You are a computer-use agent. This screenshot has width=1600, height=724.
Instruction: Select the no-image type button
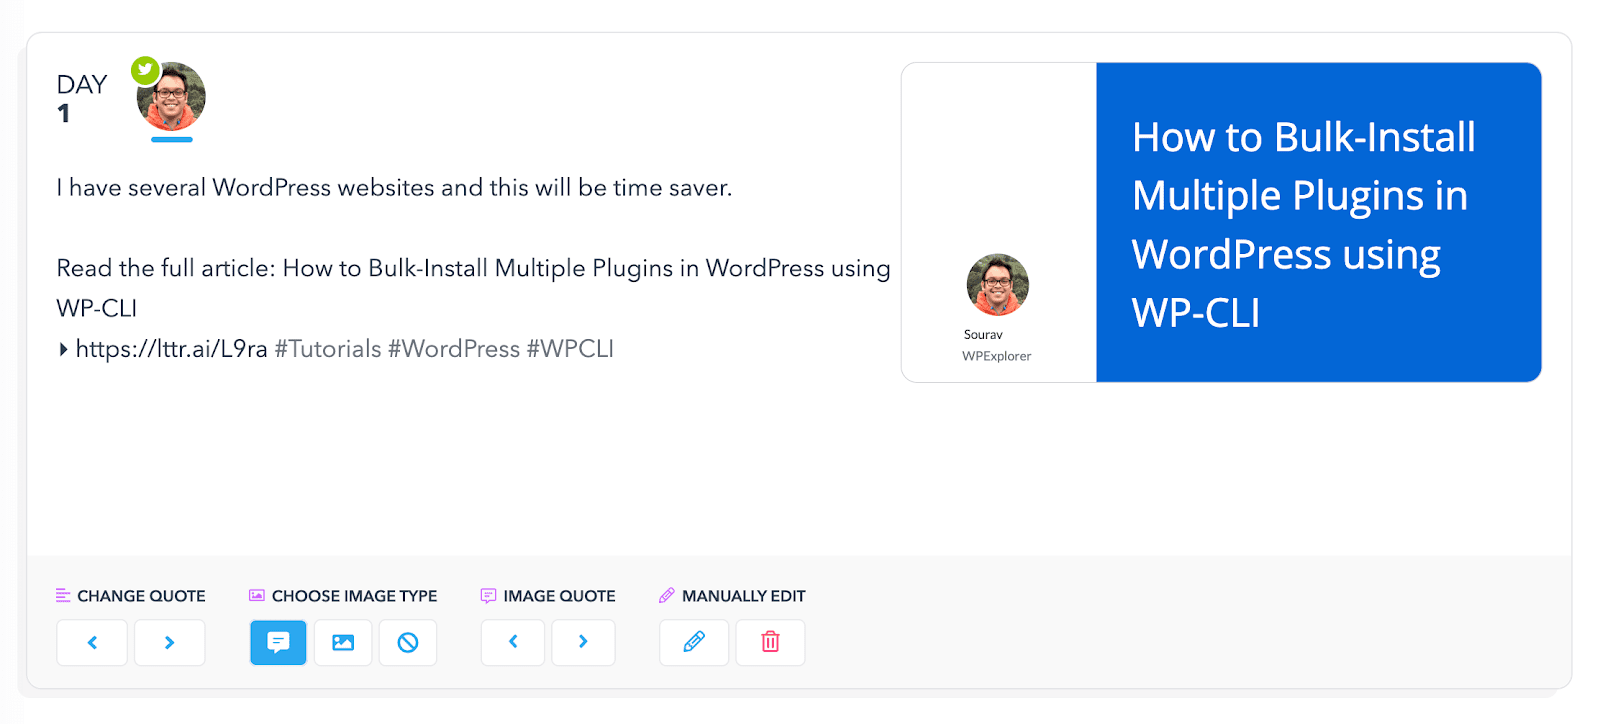tap(408, 642)
